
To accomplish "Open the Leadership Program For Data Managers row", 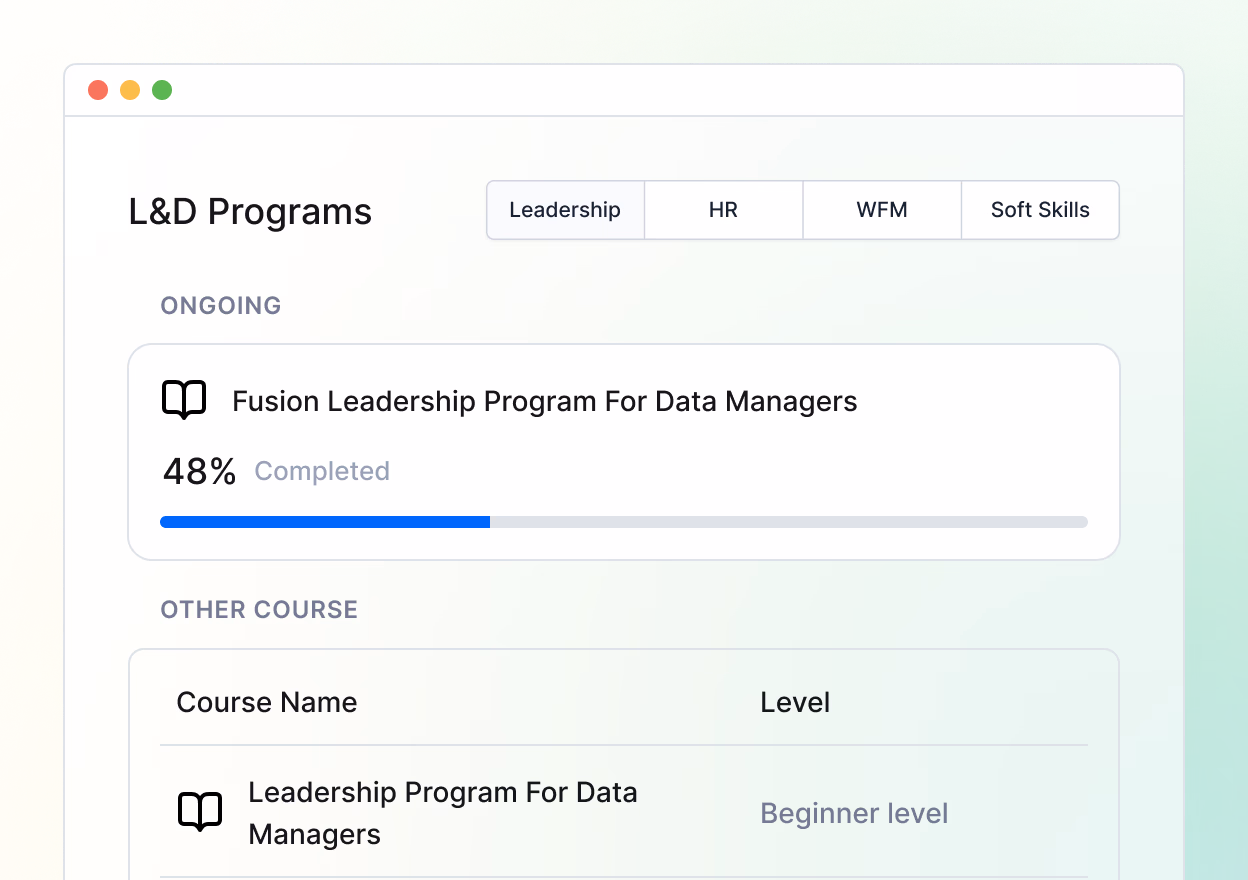I will [x=442, y=813].
